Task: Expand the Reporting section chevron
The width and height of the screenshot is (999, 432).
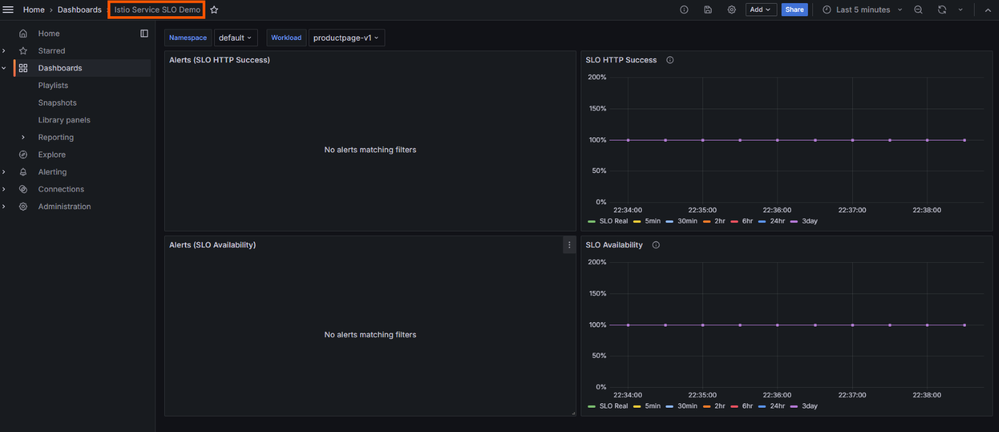Action: pos(23,137)
